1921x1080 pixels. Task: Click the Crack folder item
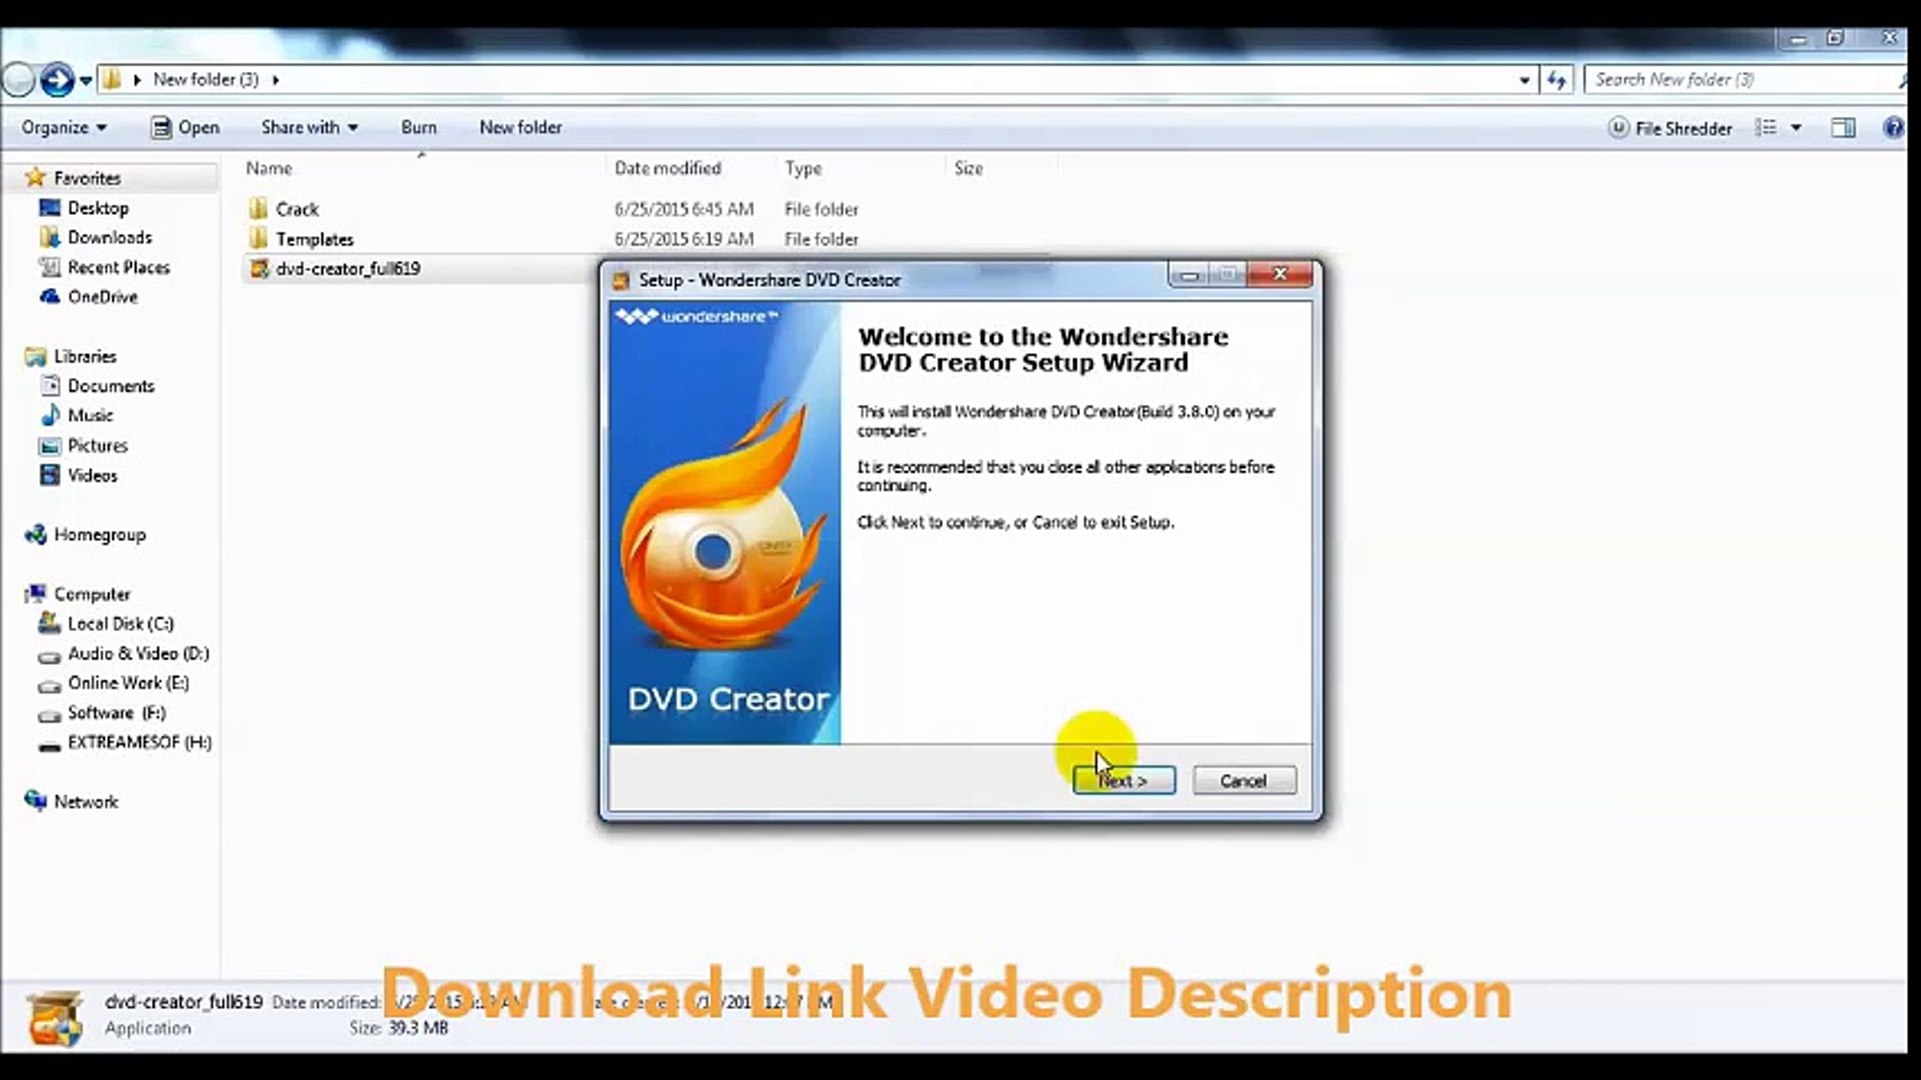pos(296,208)
